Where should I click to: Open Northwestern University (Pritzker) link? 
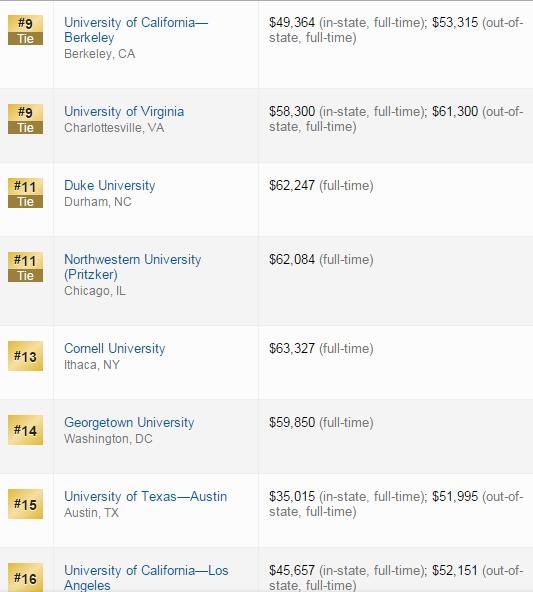132,267
